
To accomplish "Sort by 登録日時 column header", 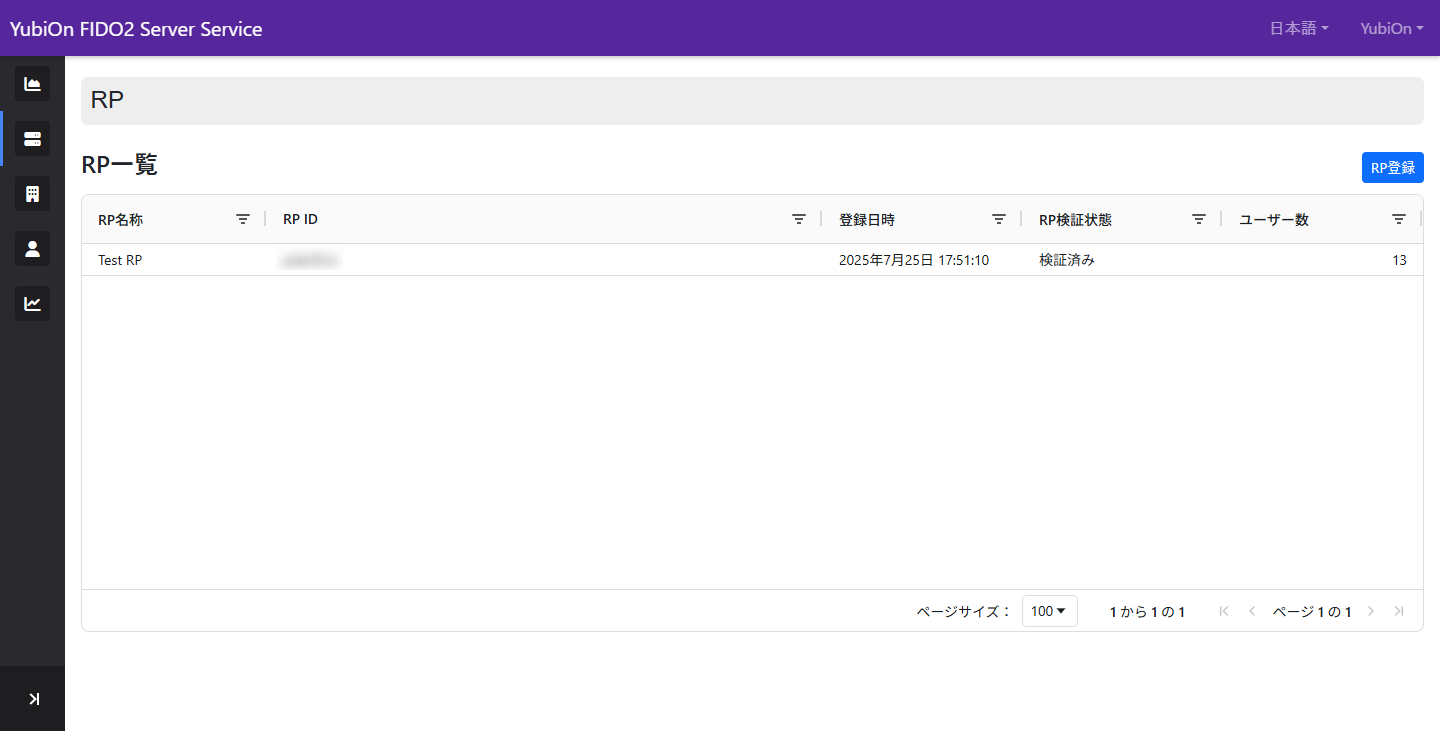I will coord(867,220).
